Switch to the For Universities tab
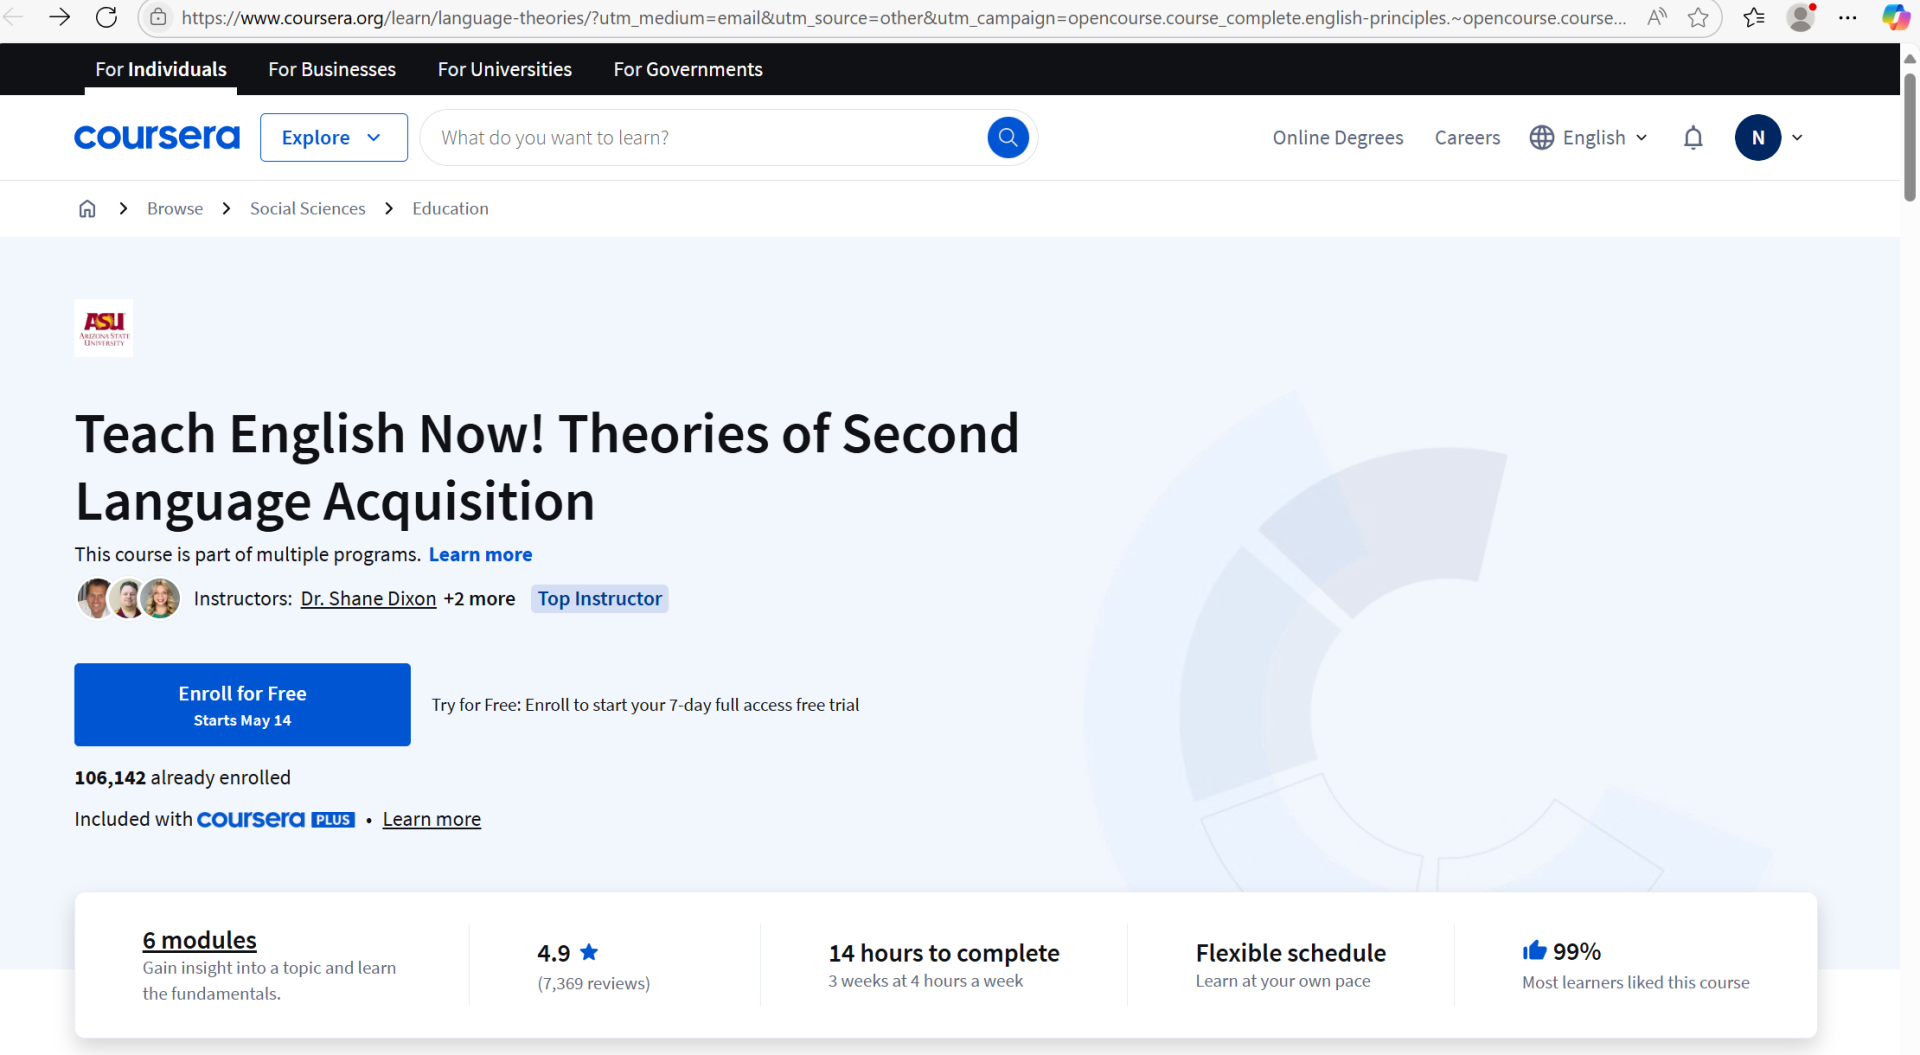The image size is (1920, 1055). tap(504, 69)
